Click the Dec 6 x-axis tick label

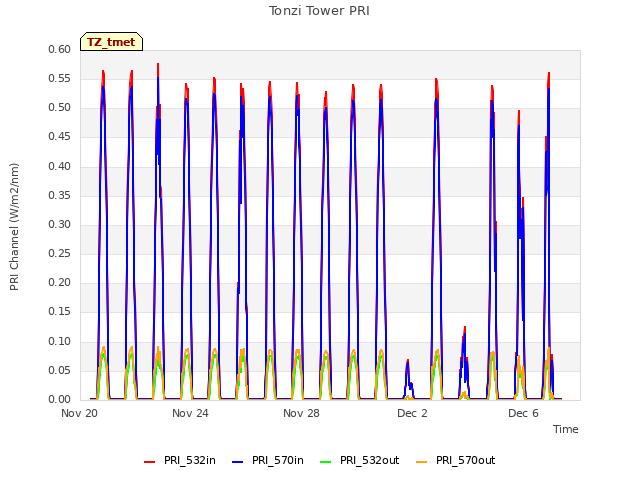point(523,413)
